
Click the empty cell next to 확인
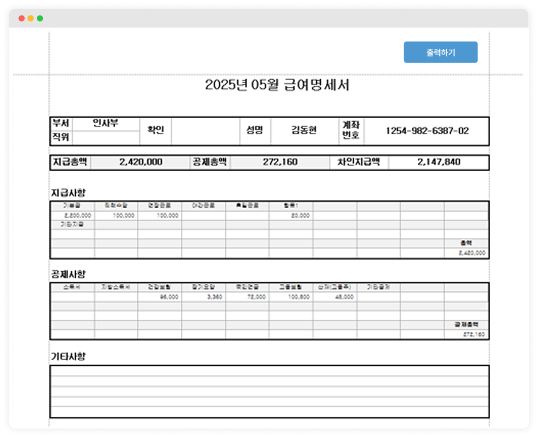point(205,131)
